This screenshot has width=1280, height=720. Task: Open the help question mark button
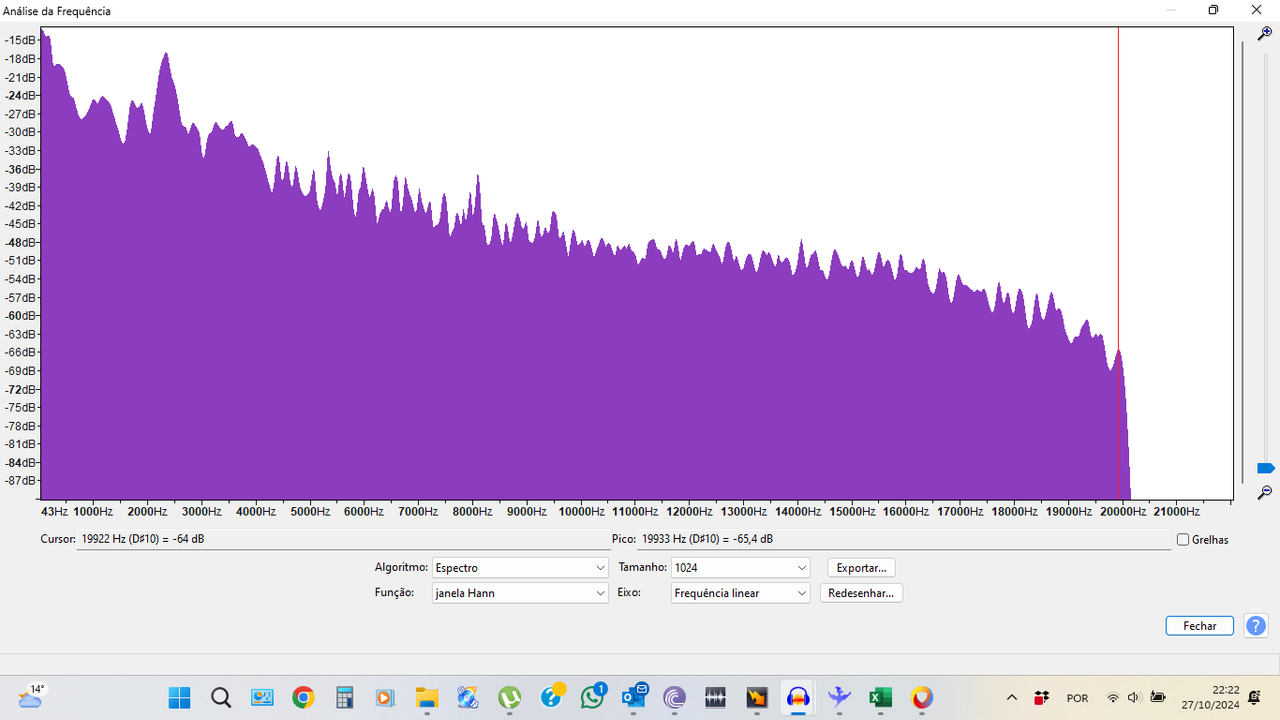pos(1256,626)
